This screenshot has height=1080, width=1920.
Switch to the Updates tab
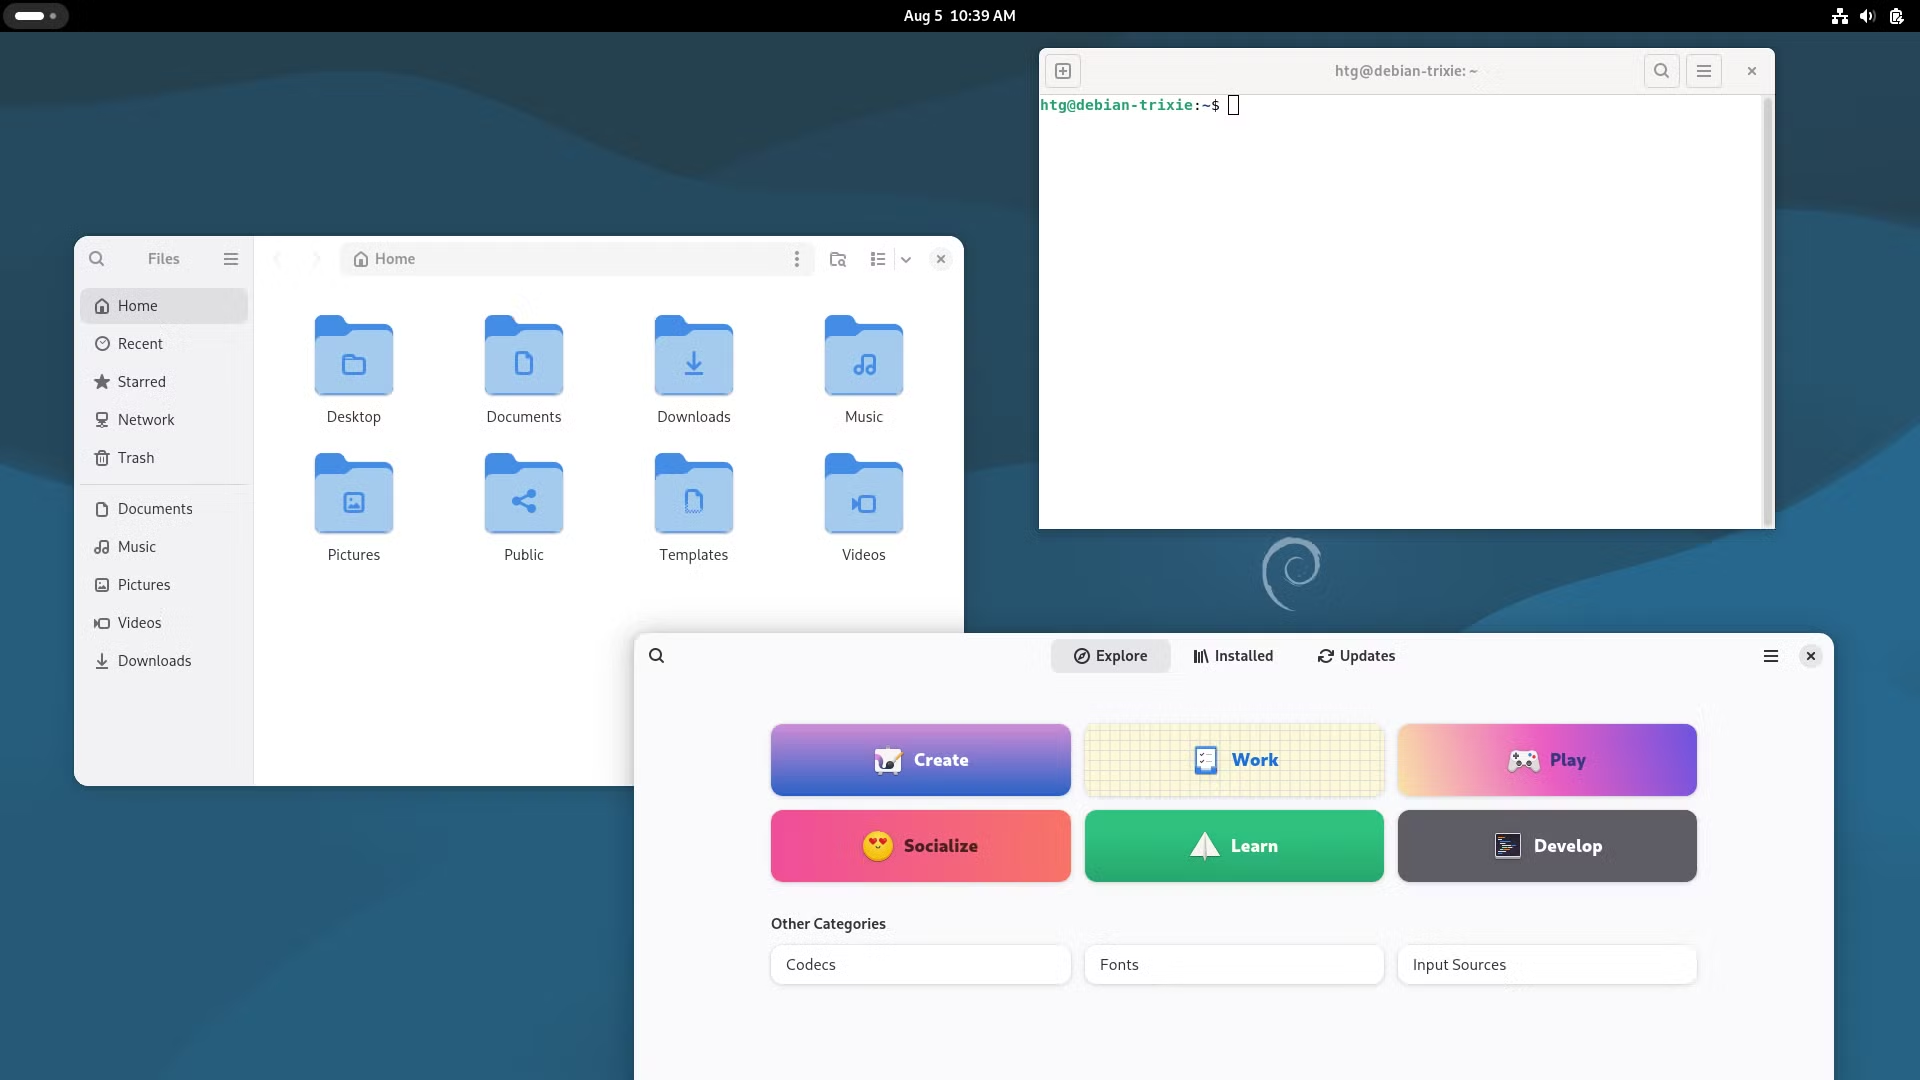1356,656
